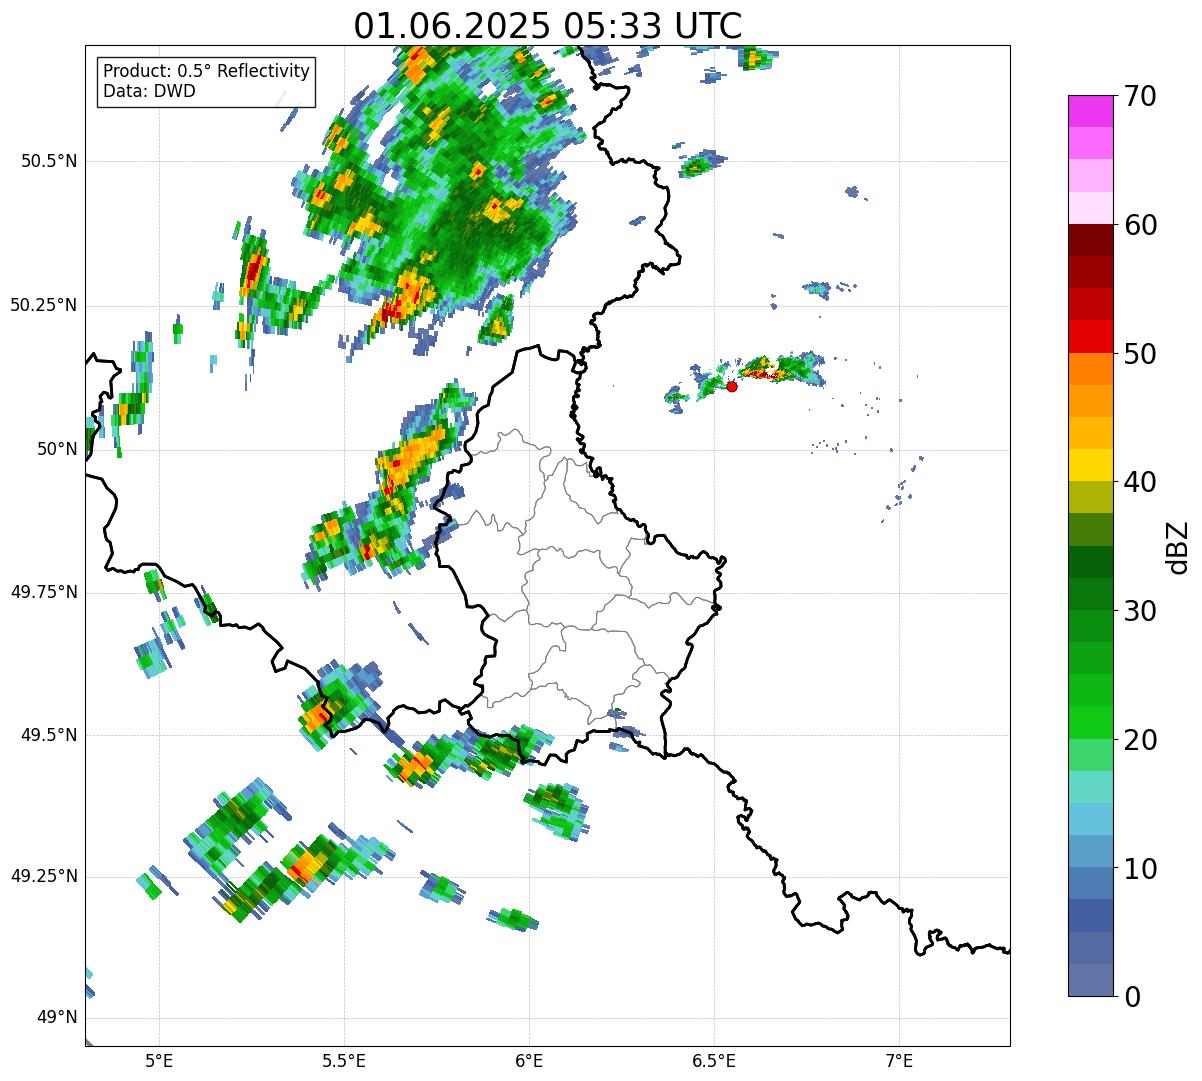Click the title 01.06.2025 05:33 UTC
1202x1081 pixels.
pyautogui.click(x=548, y=26)
